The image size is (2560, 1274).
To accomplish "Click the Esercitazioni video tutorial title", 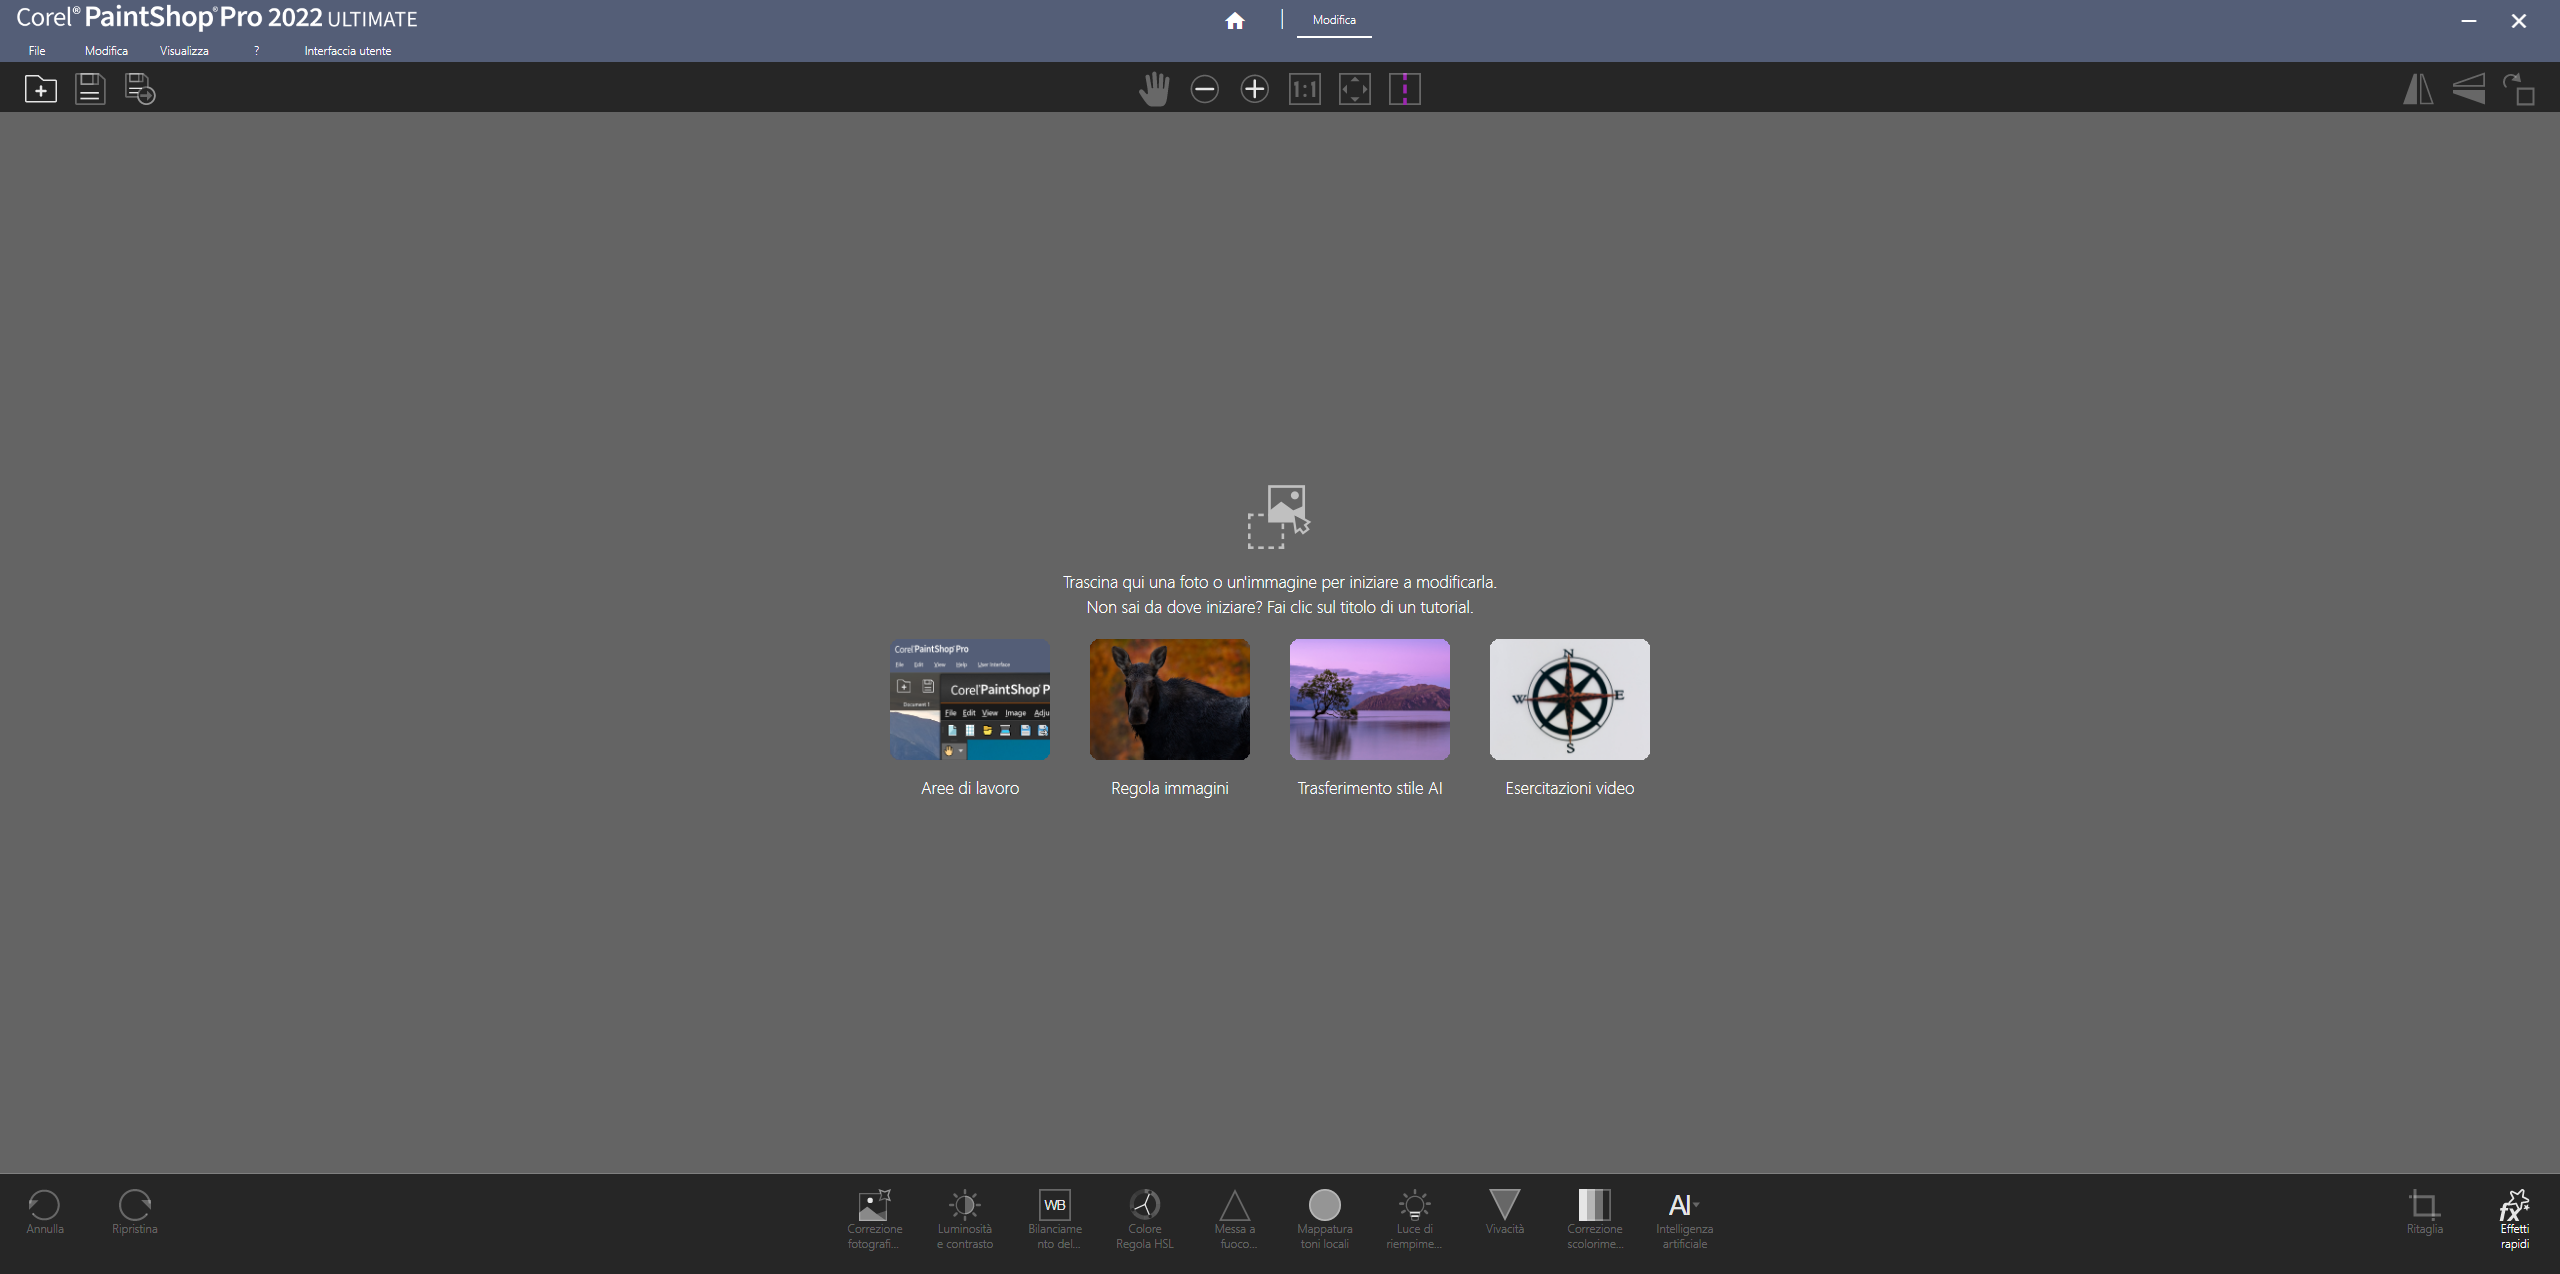I will pos(1569,788).
